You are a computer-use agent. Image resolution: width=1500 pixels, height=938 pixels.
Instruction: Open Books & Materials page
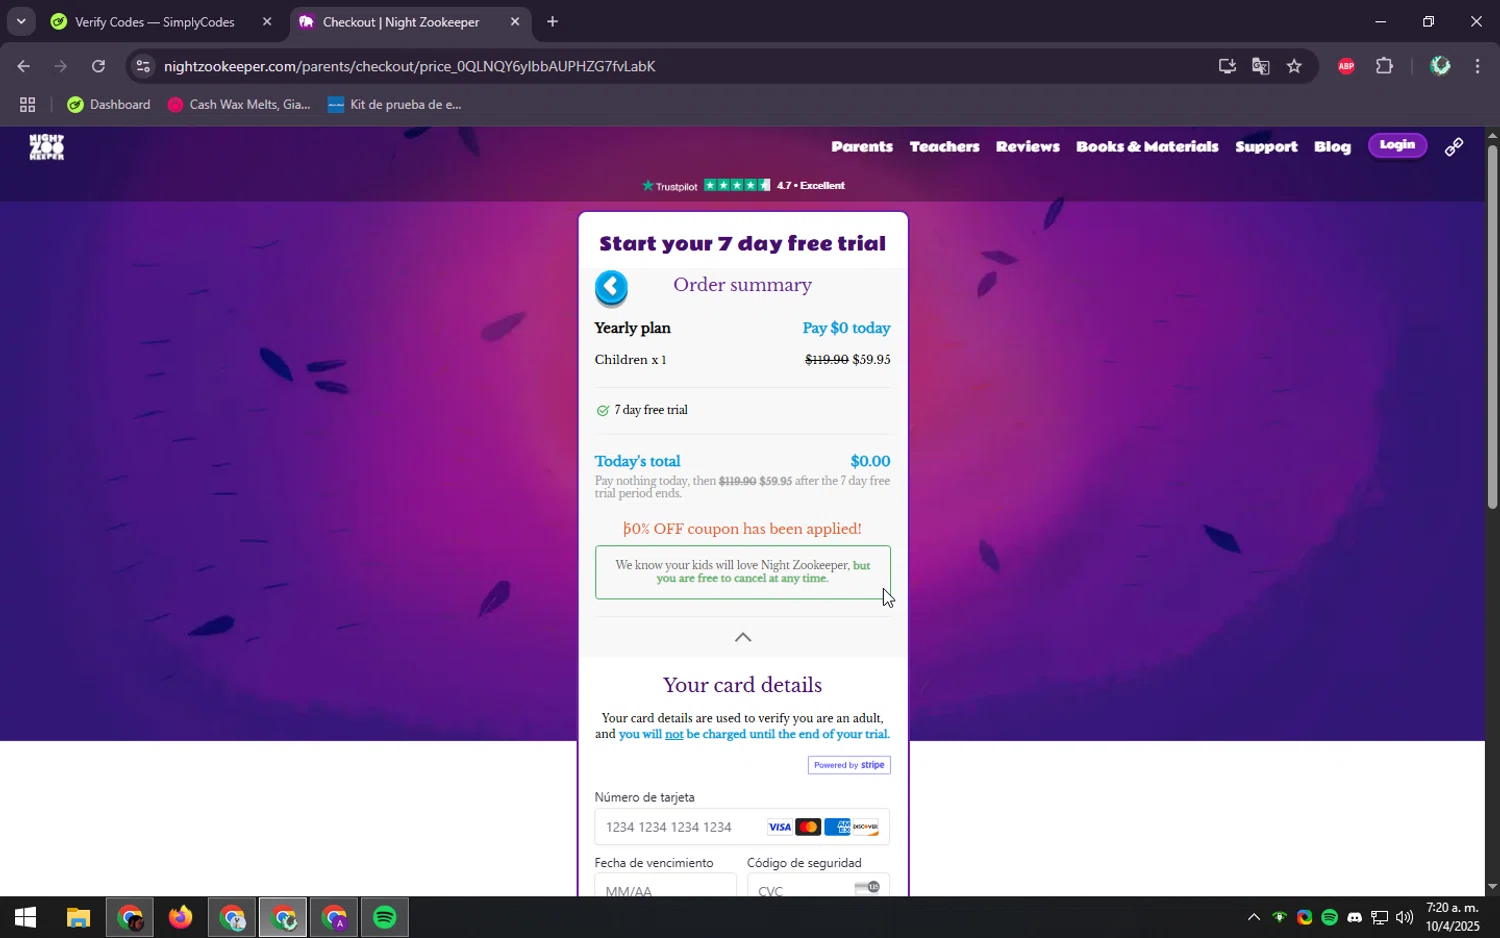pos(1147,146)
